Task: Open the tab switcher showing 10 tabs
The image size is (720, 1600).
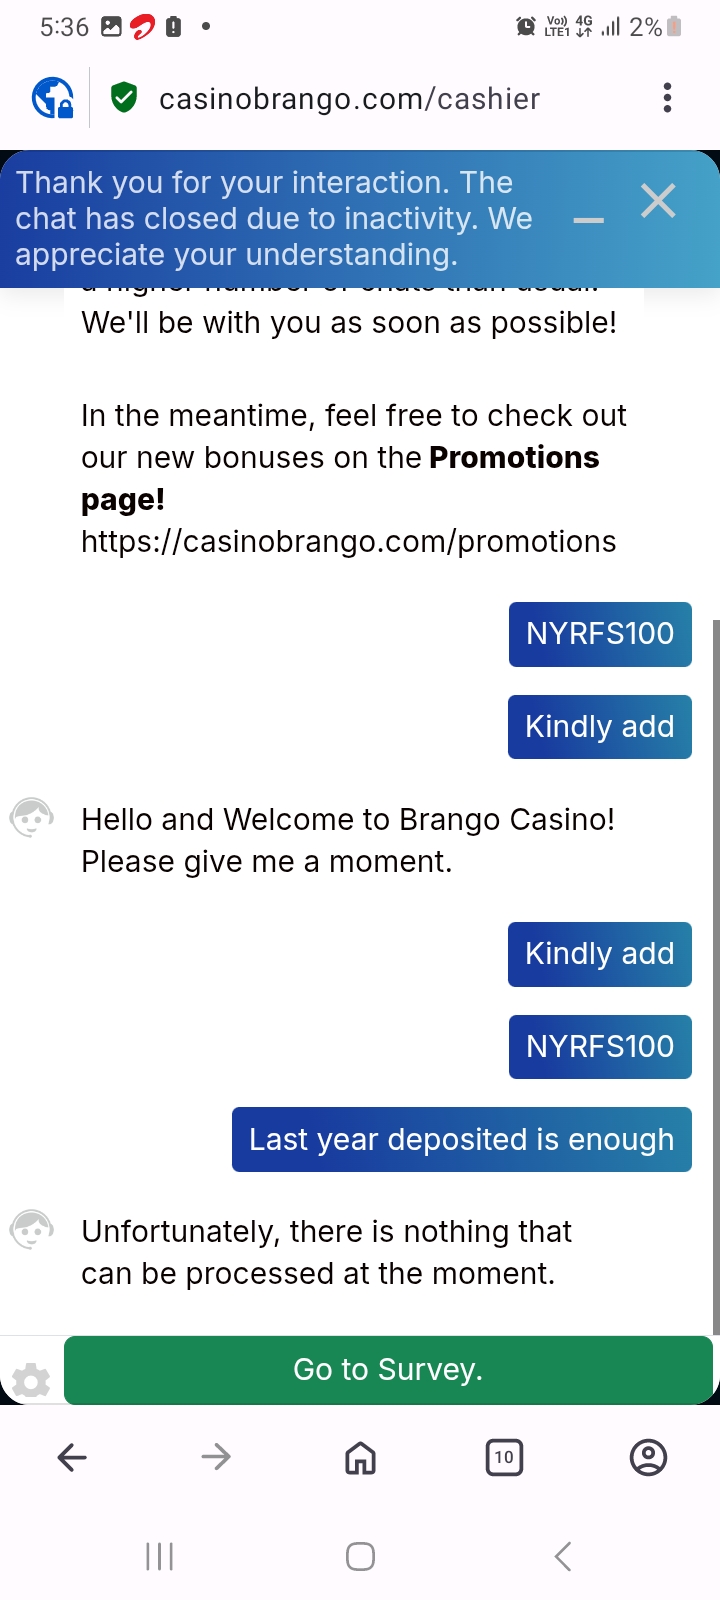Action: [x=504, y=1457]
